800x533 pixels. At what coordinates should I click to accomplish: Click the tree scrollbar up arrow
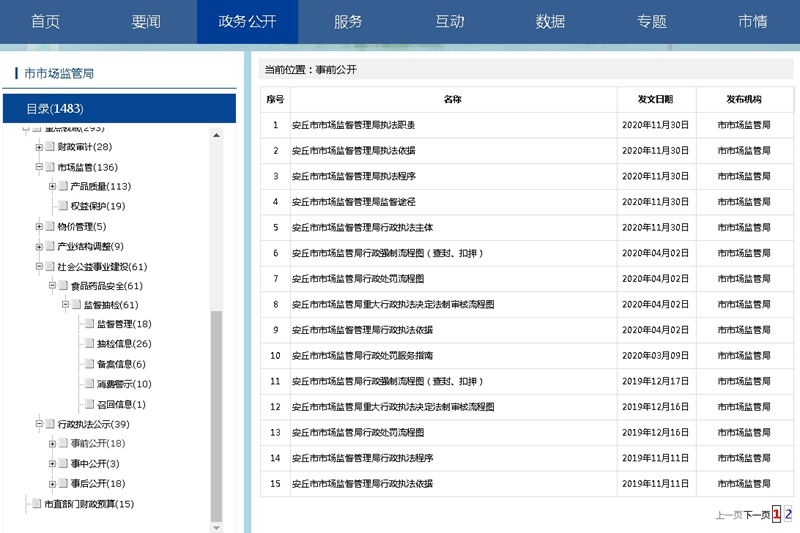(216, 135)
